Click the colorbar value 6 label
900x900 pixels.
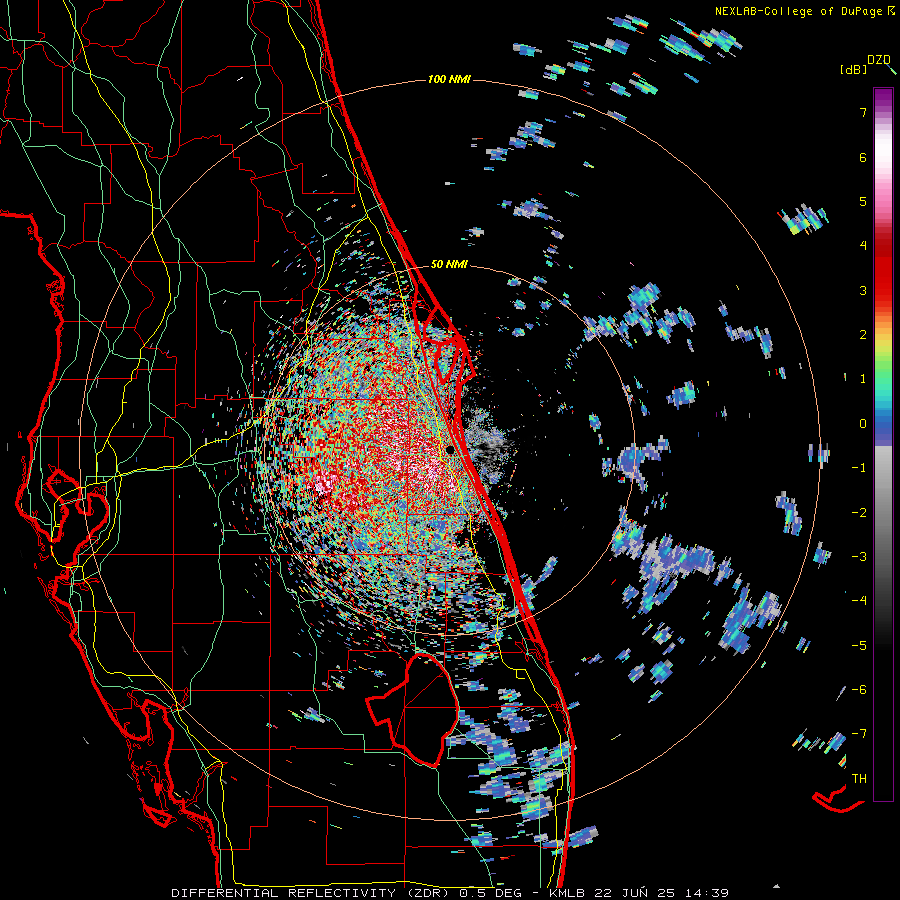coord(863,157)
